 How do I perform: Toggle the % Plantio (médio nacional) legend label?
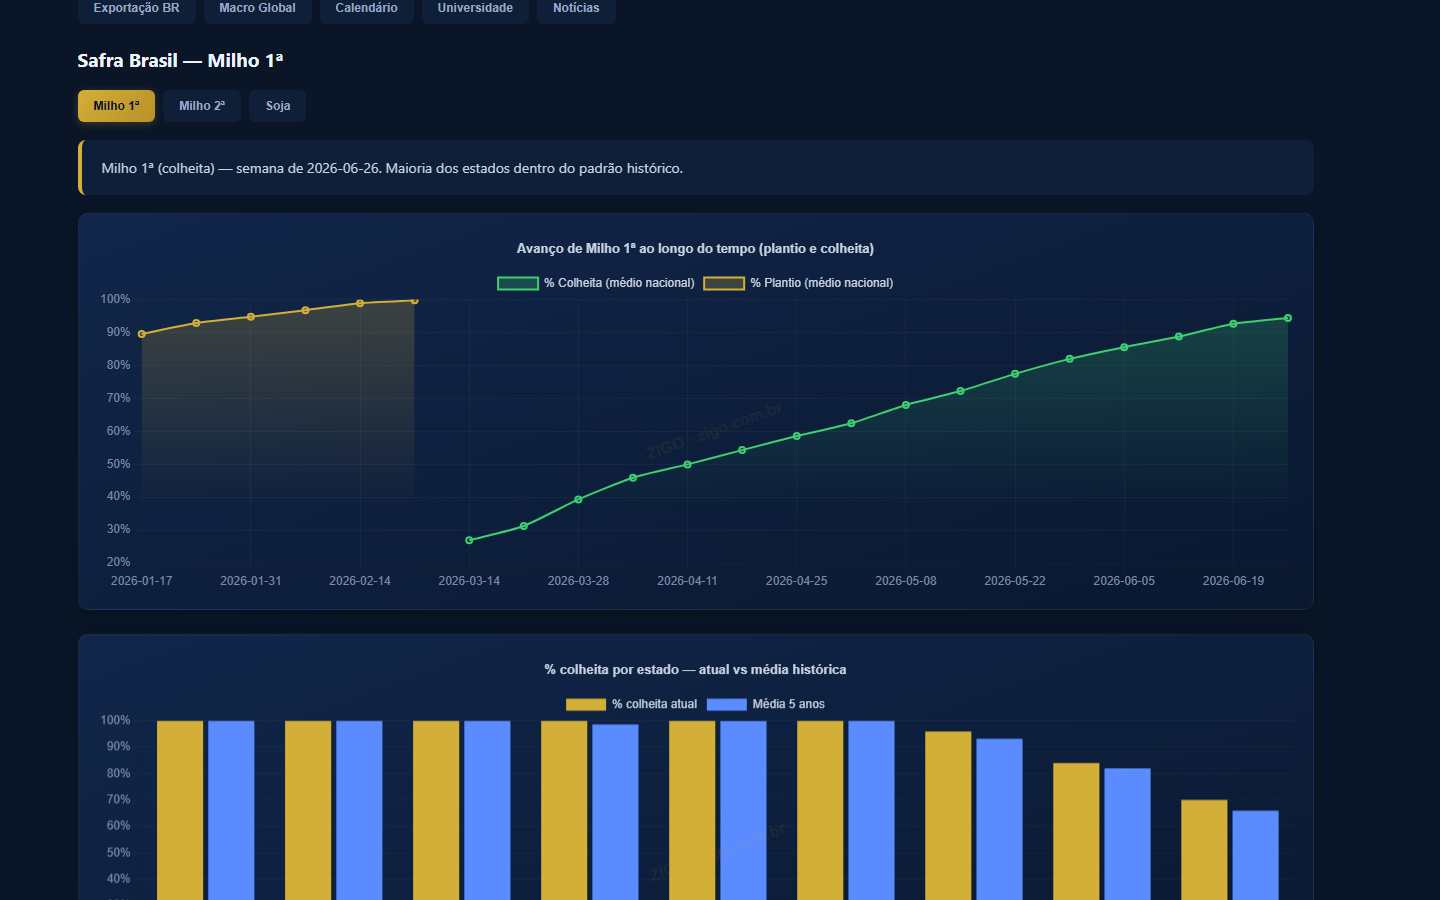pyautogui.click(x=822, y=283)
